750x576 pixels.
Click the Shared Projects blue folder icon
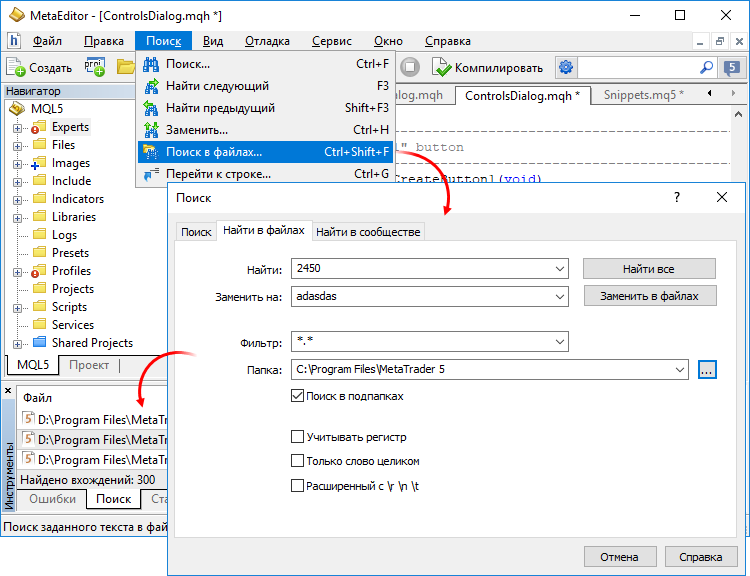click(40, 343)
